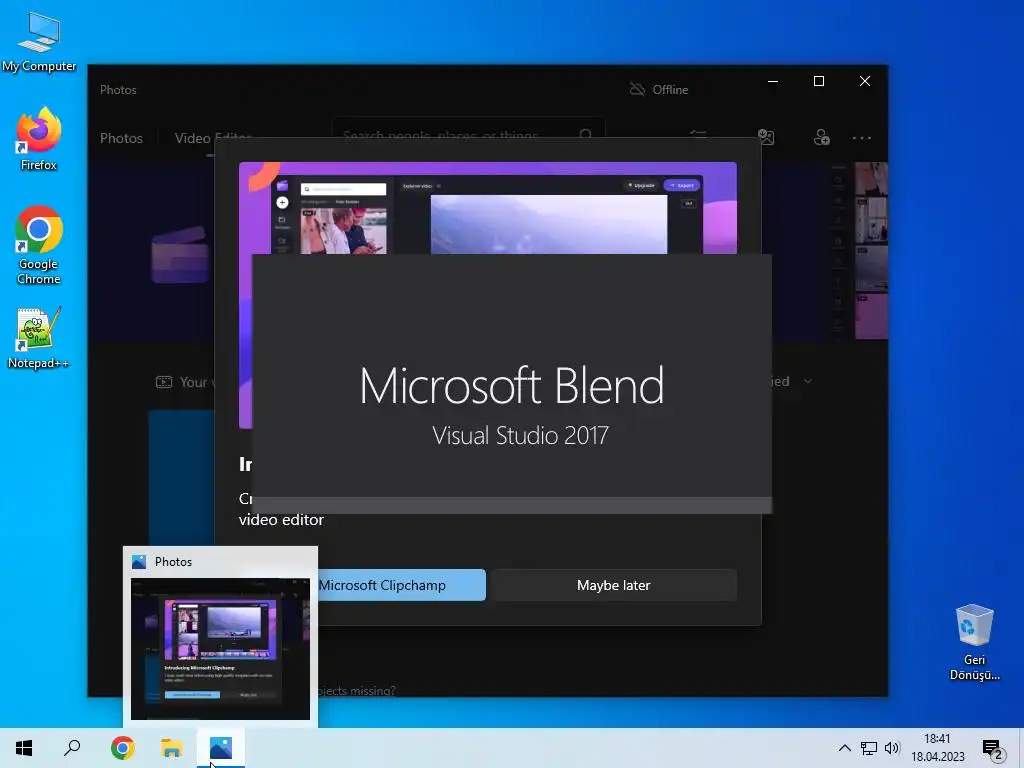The width and height of the screenshot is (1024, 768).
Task: Open the Geri Dönüşüm recycle bin icon
Action: (x=974, y=643)
